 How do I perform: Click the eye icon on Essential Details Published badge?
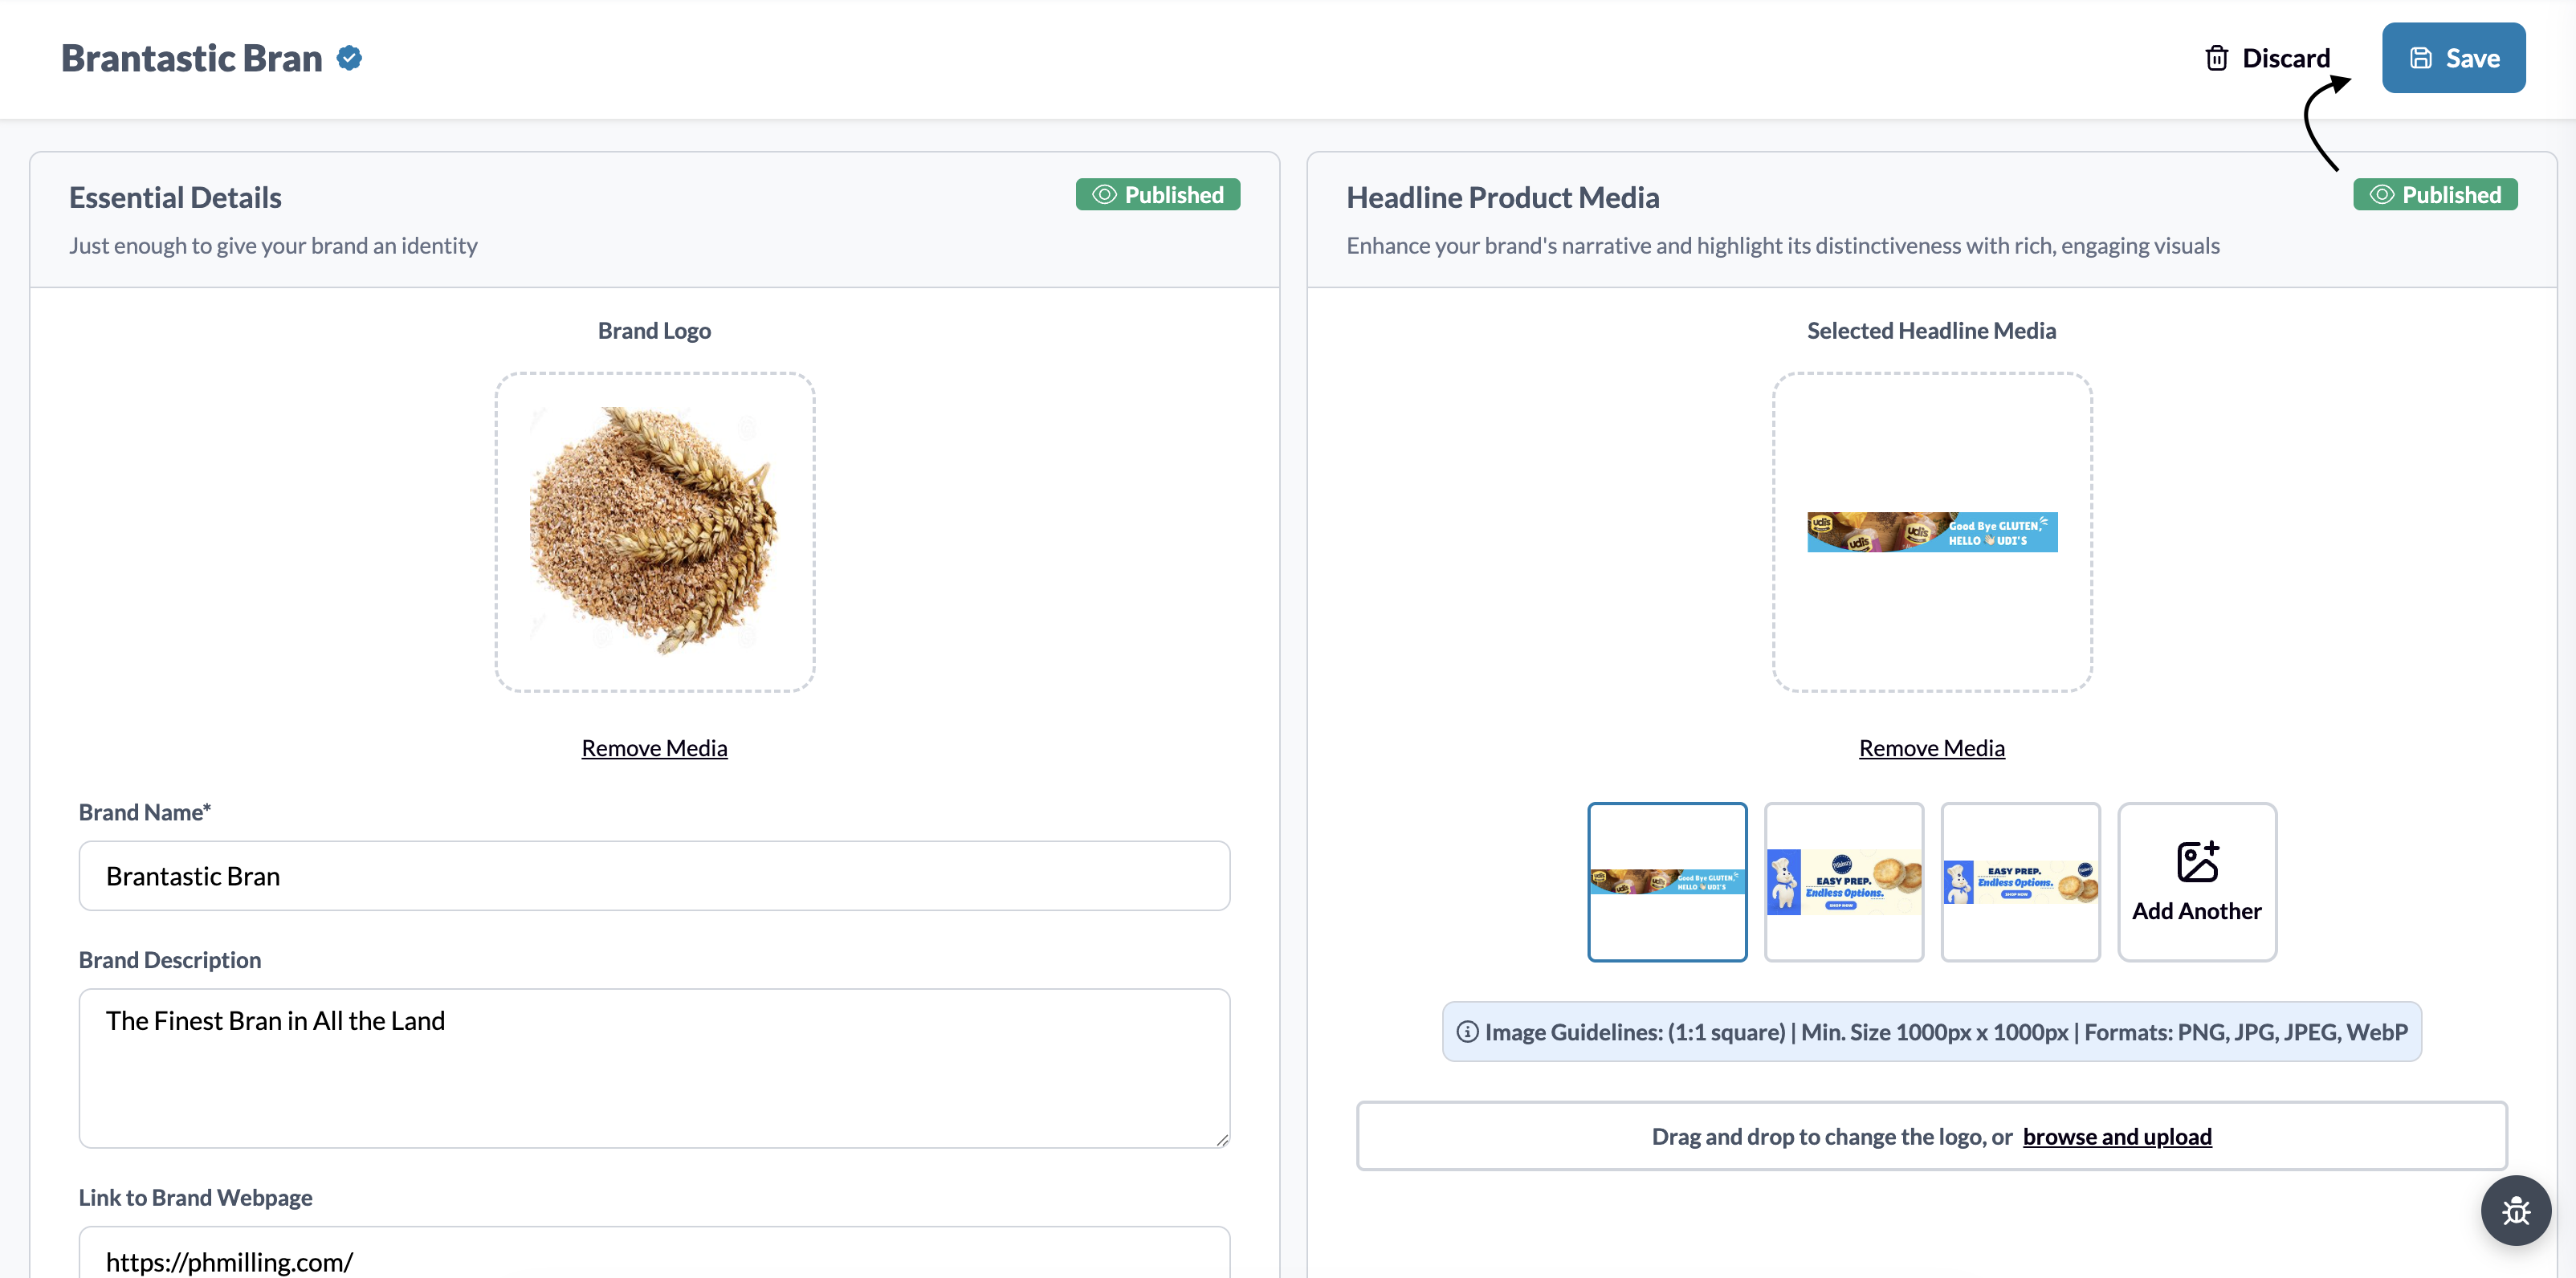coord(1104,195)
